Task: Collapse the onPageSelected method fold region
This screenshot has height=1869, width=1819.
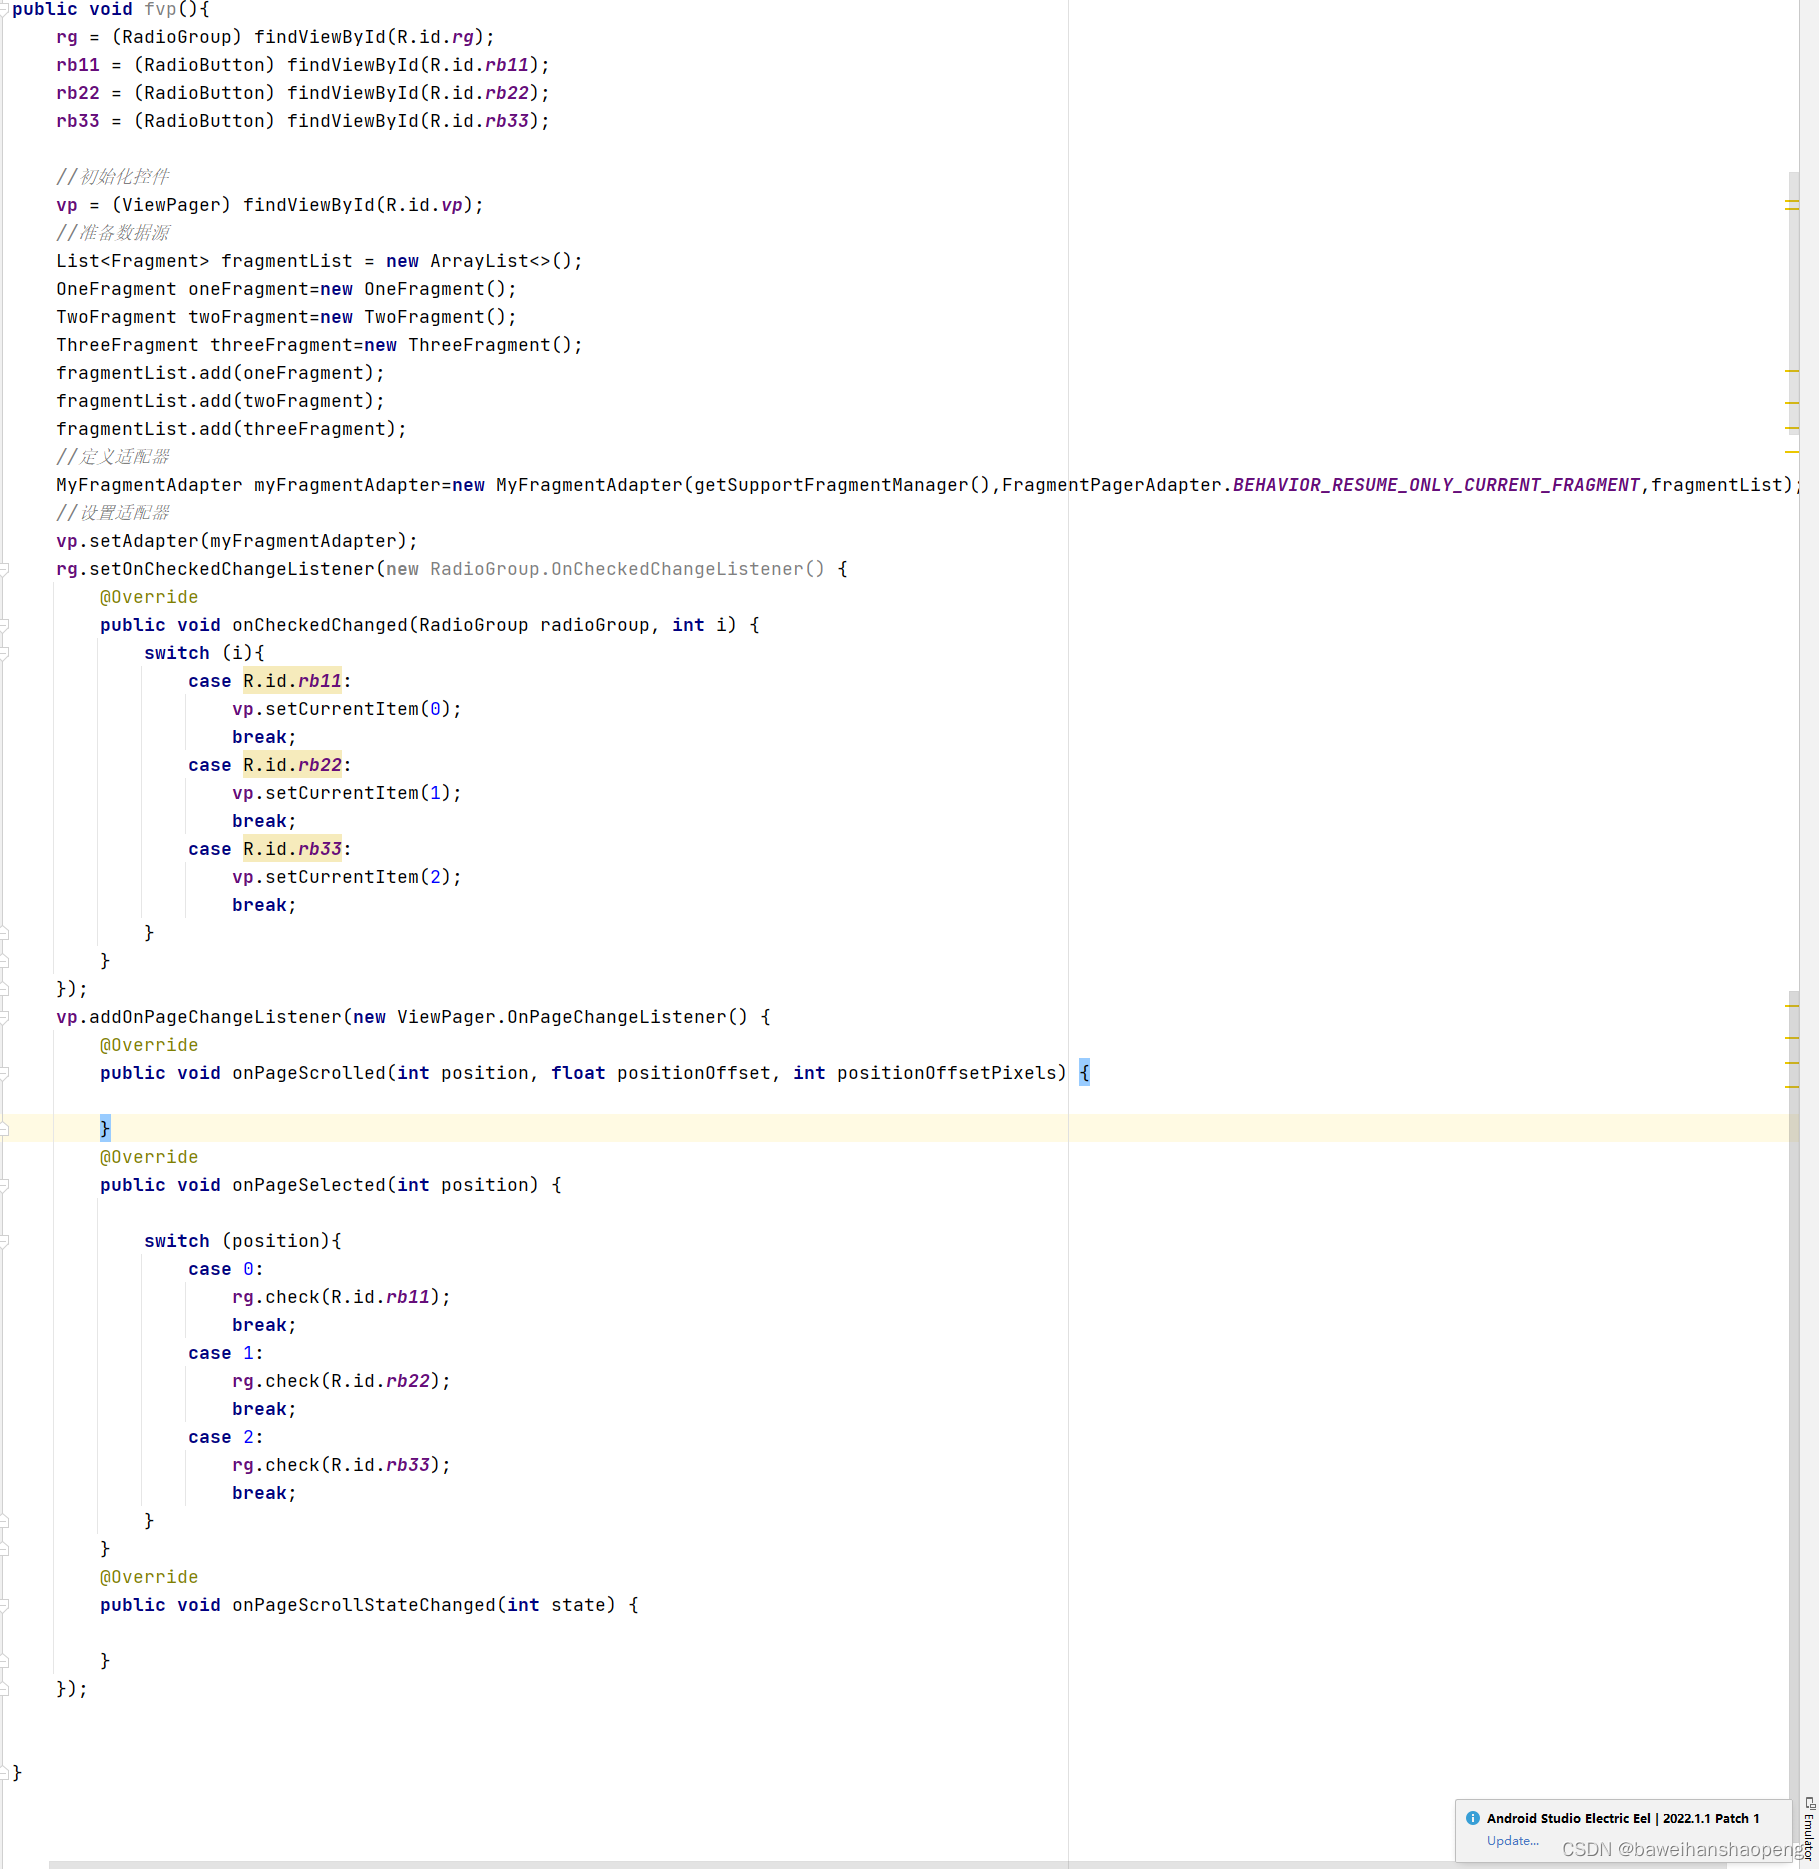Action: pos(5,1184)
